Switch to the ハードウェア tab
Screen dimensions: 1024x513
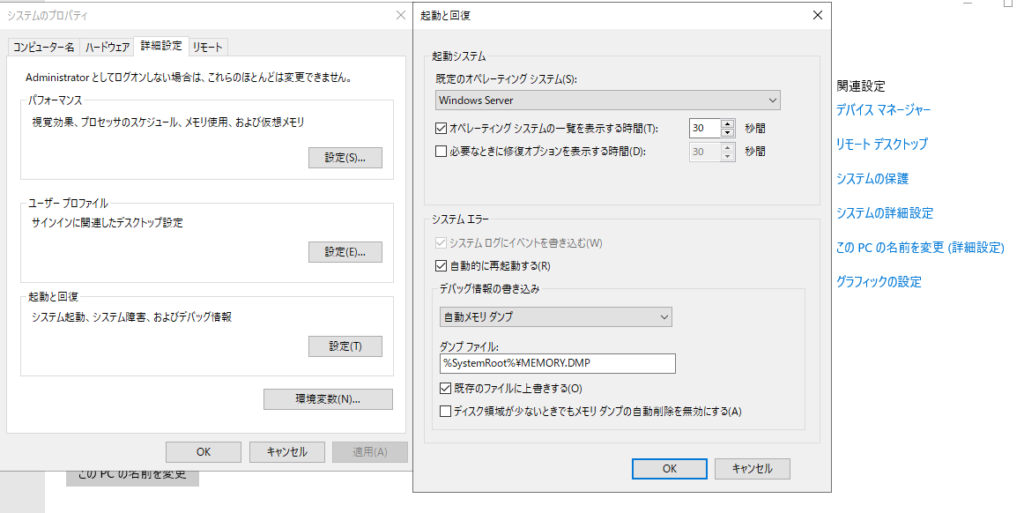pos(107,47)
